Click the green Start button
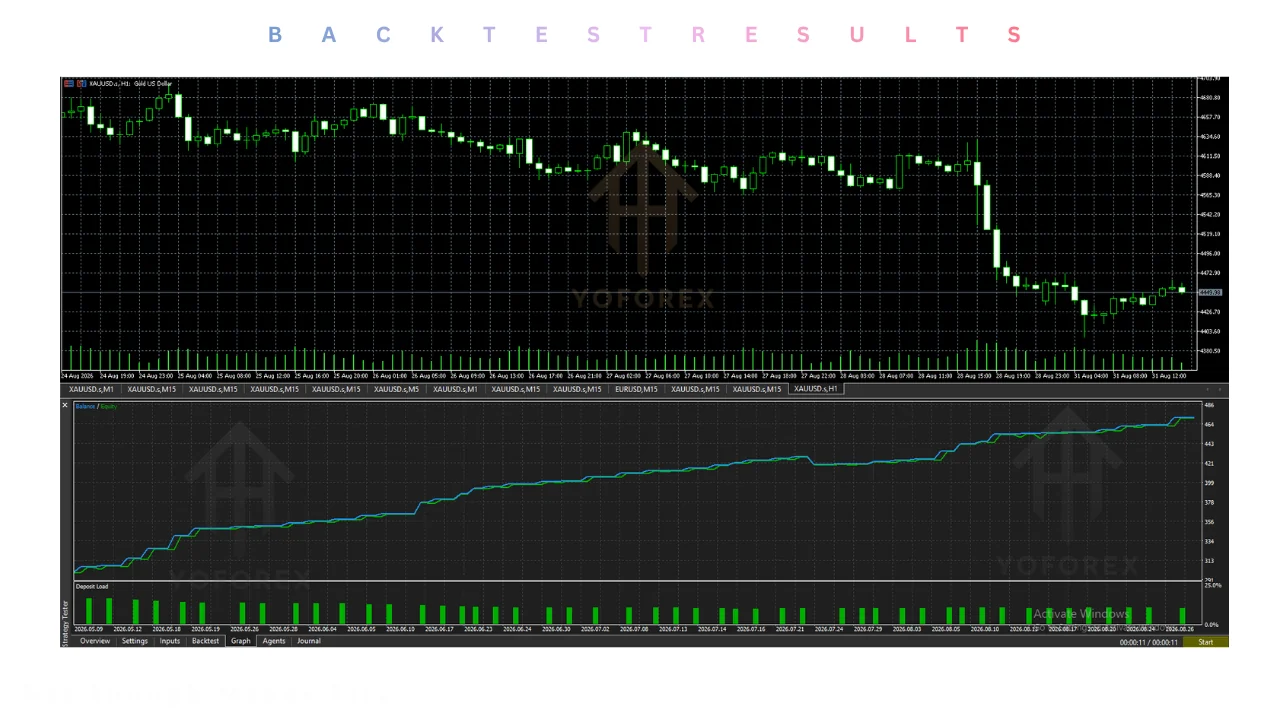The width and height of the screenshot is (1280, 720). coord(1206,642)
